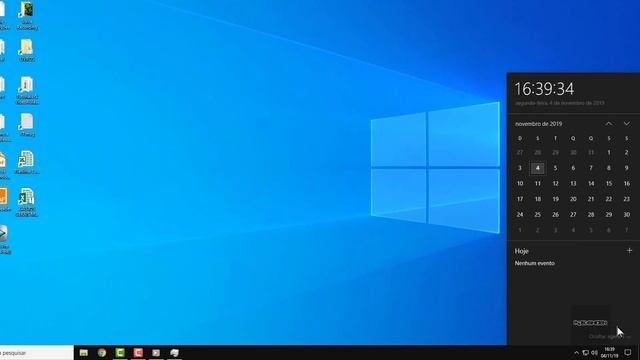The width and height of the screenshot is (640, 360).
Task: Select November 17 in the calendar
Action: coord(520,199)
